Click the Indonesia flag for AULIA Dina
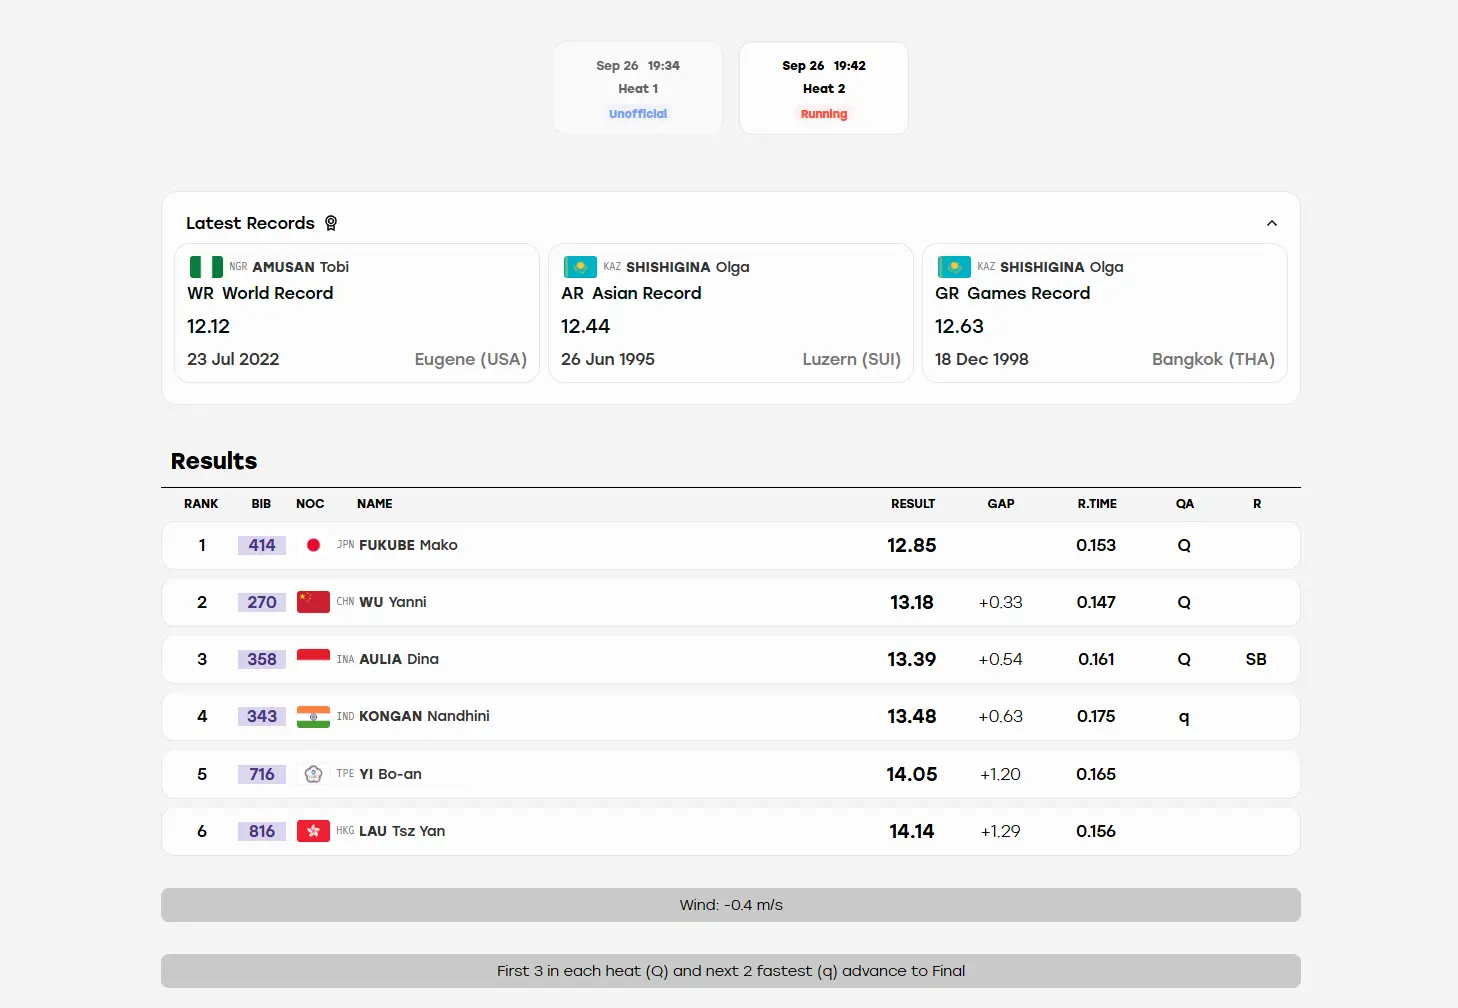This screenshot has height=1008, width=1458. (x=313, y=659)
